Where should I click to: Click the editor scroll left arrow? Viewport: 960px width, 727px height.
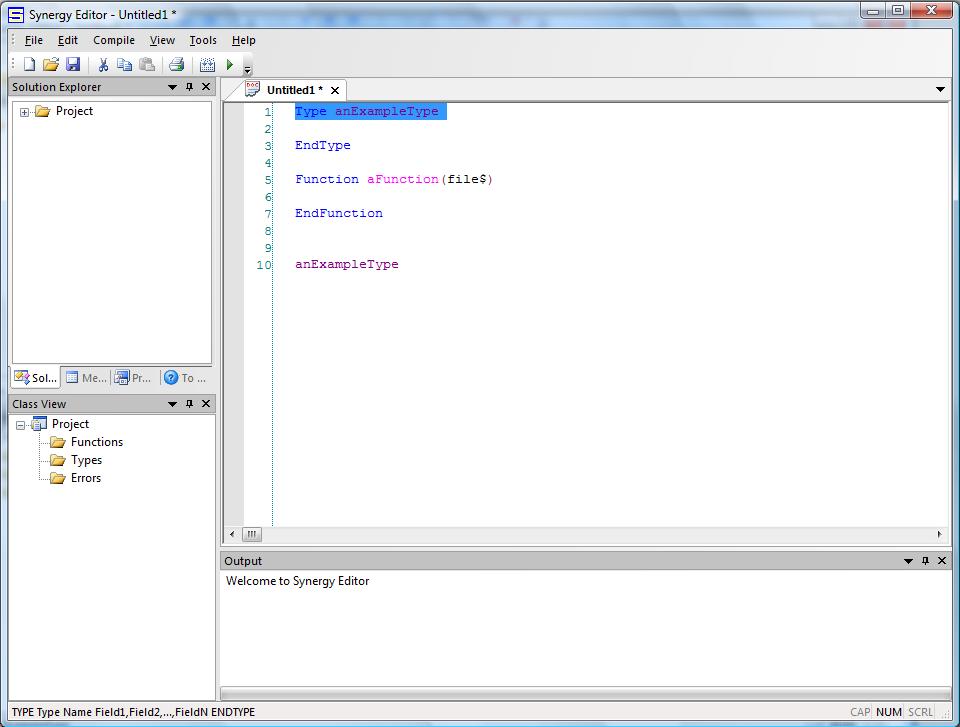click(232, 534)
